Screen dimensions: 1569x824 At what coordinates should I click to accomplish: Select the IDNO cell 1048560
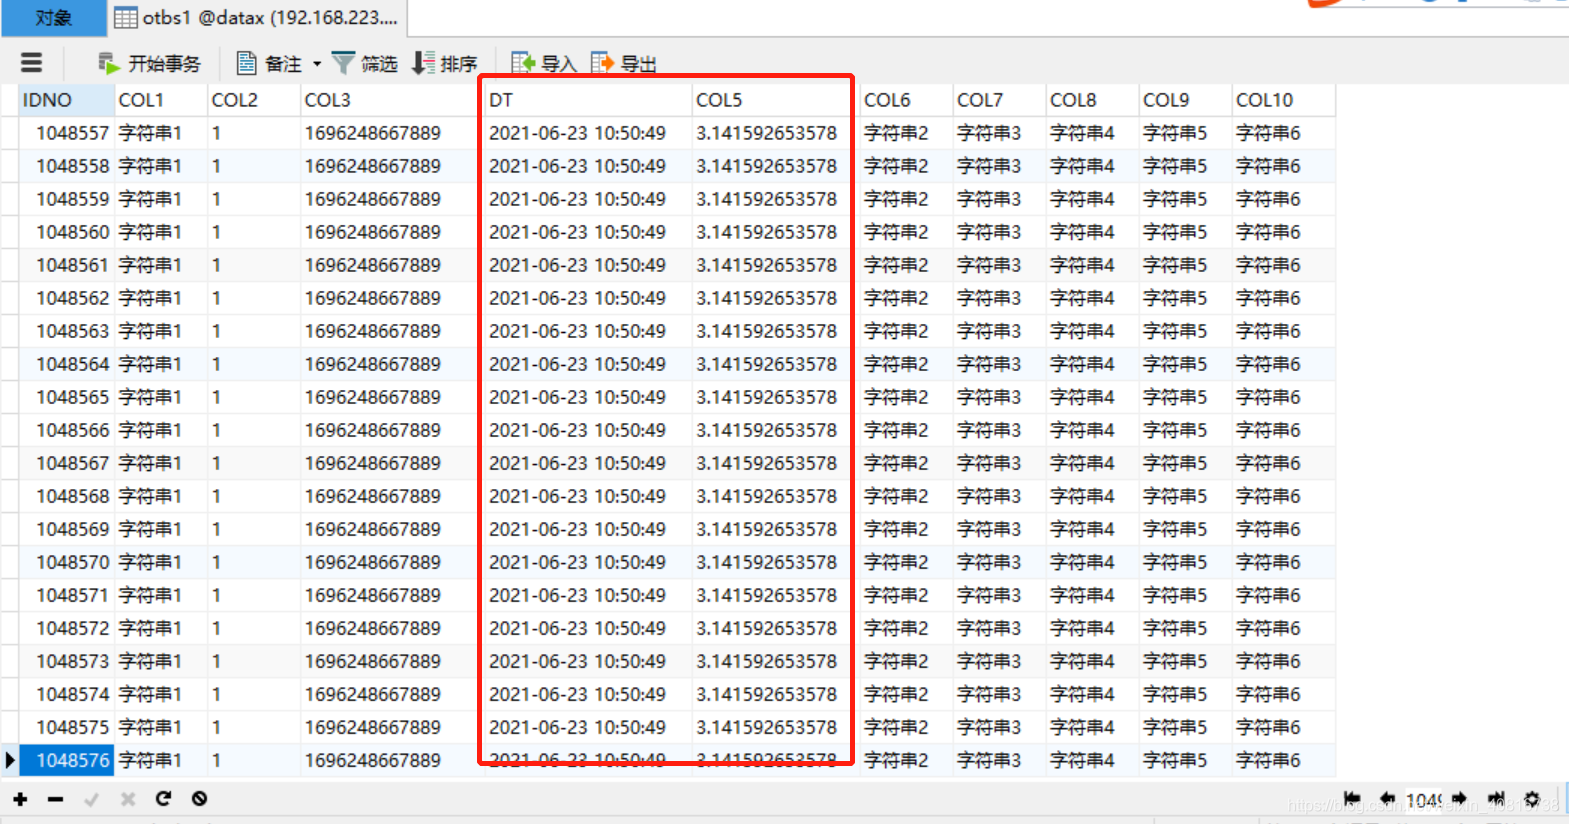coord(65,232)
